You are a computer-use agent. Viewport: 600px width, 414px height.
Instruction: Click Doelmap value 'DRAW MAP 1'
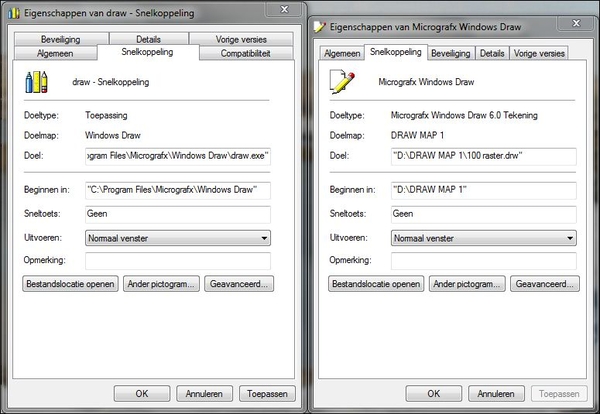417,135
